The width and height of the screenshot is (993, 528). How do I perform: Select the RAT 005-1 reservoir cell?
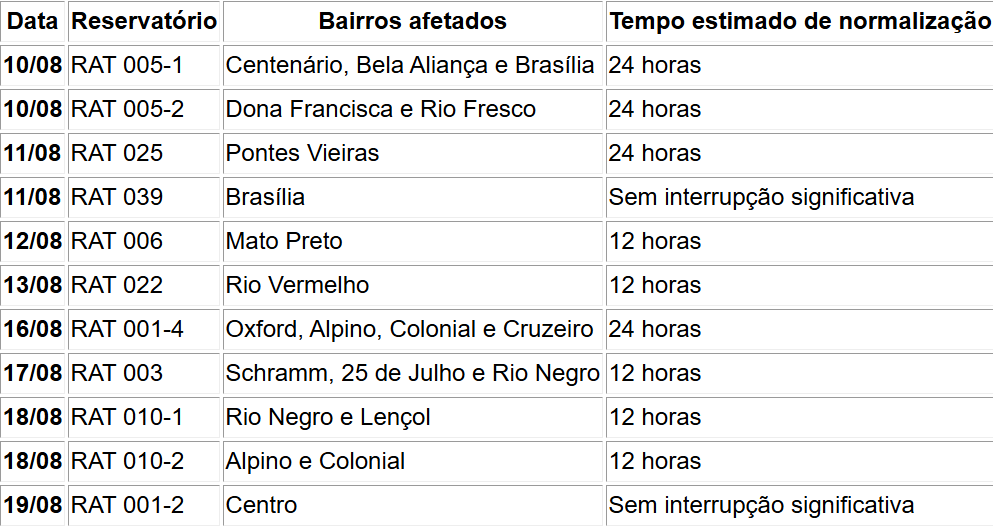144,65
